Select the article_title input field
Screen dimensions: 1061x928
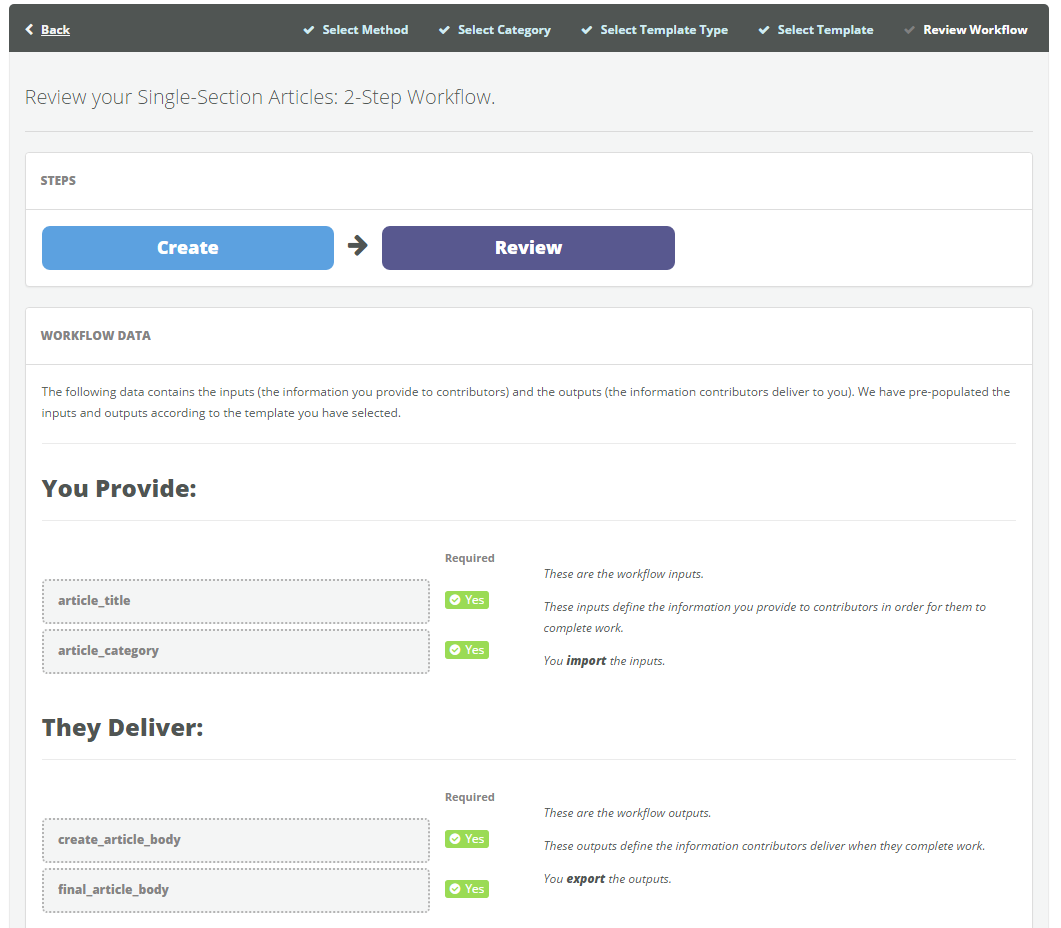(x=235, y=601)
